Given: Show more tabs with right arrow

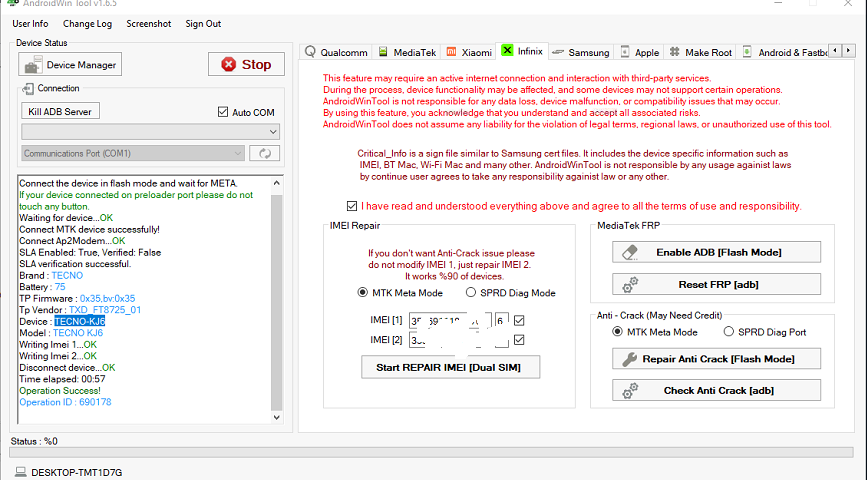Looking at the screenshot, I should point(848,51).
